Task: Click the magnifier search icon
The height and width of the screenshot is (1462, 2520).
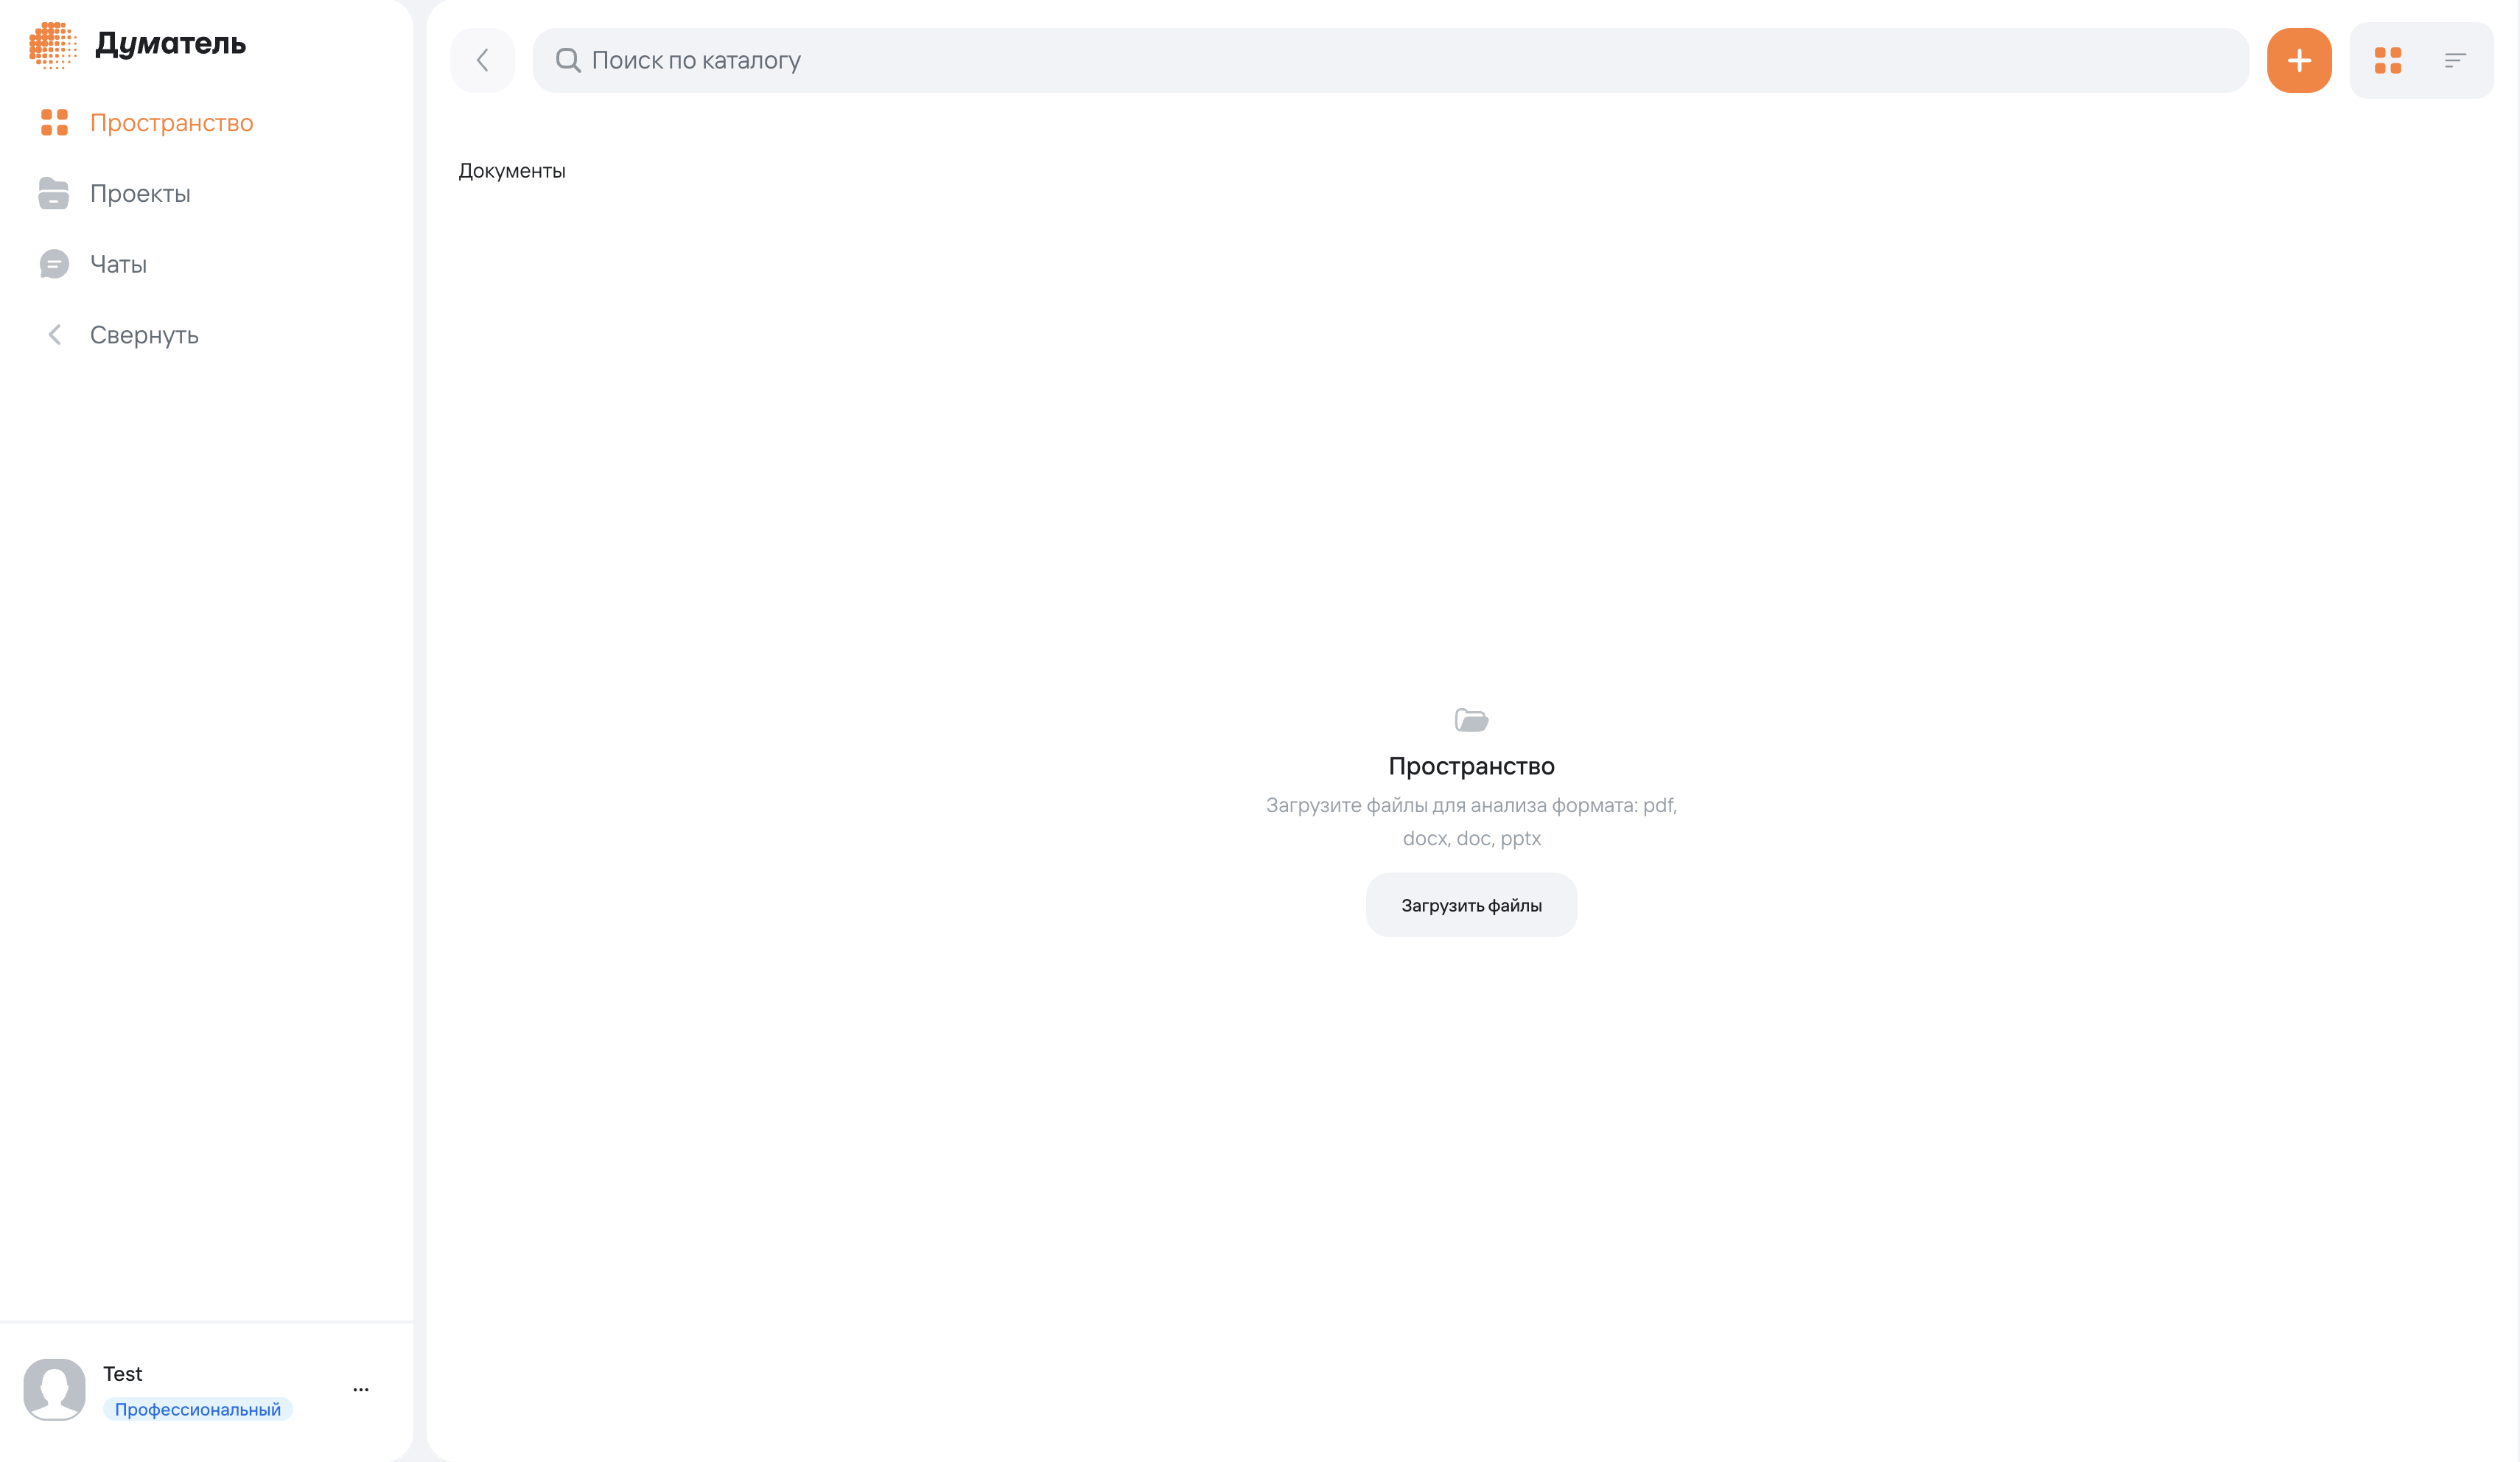Action: point(568,60)
